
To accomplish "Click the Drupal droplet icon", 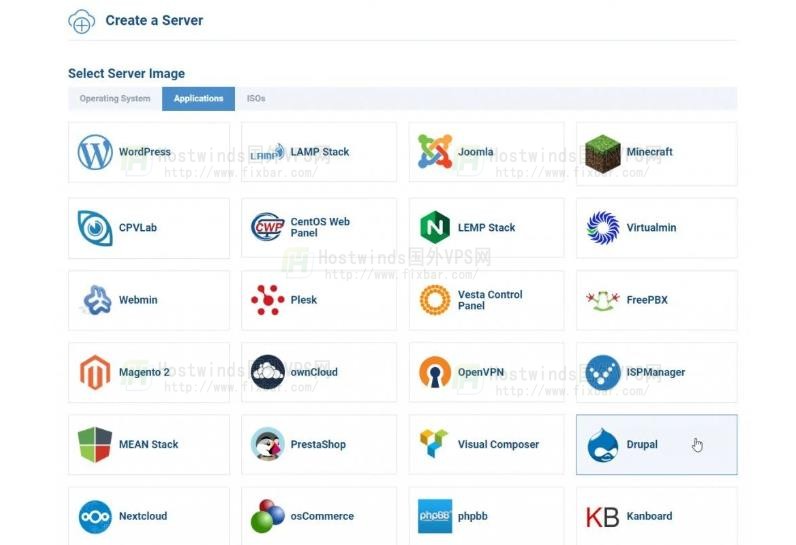I will click(603, 445).
